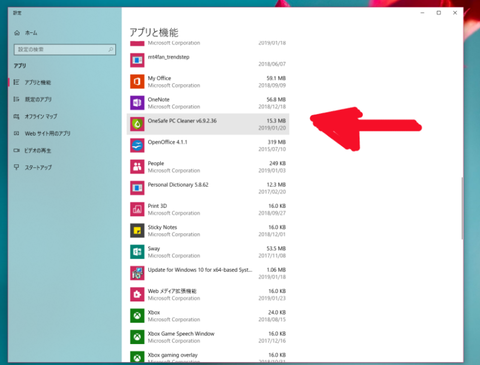The width and height of the screenshot is (480, 365).
Task: Click the '56.8 MB' size of OneNote
Action: (276, 99)
